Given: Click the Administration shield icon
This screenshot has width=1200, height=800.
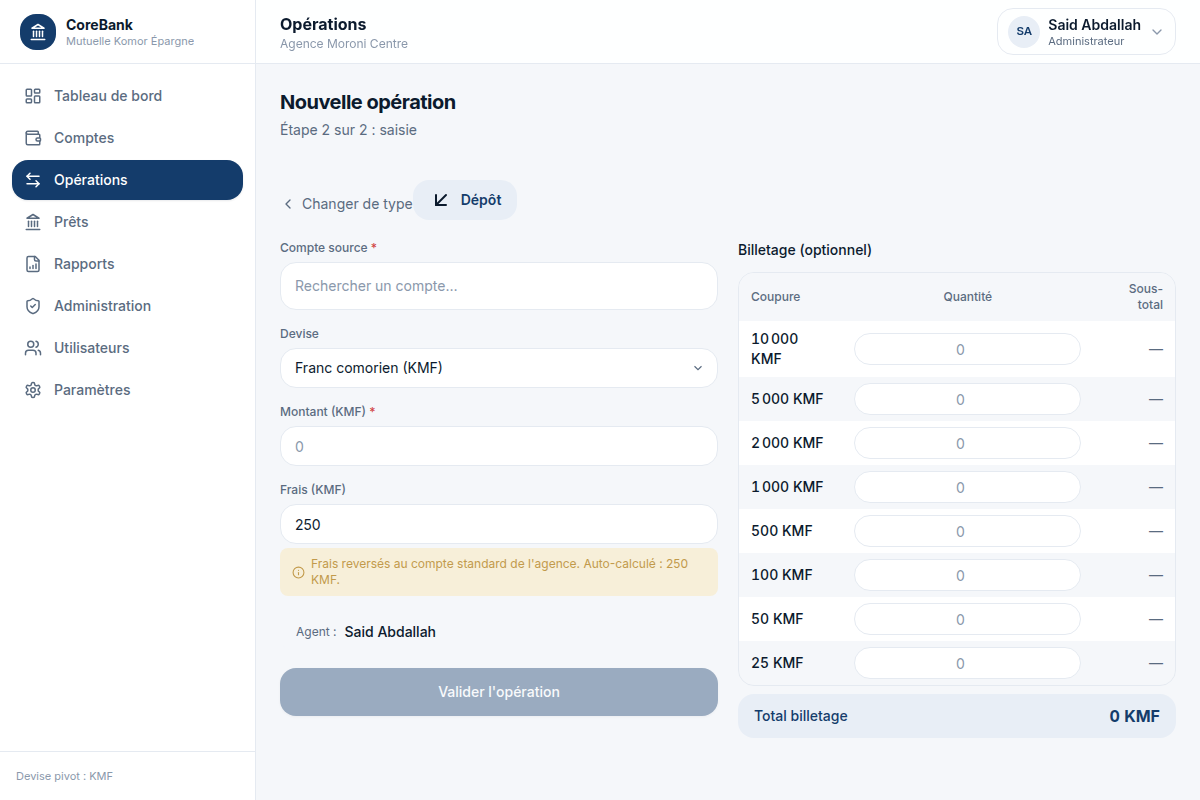Looking at the screenshot, I should 33,306.
